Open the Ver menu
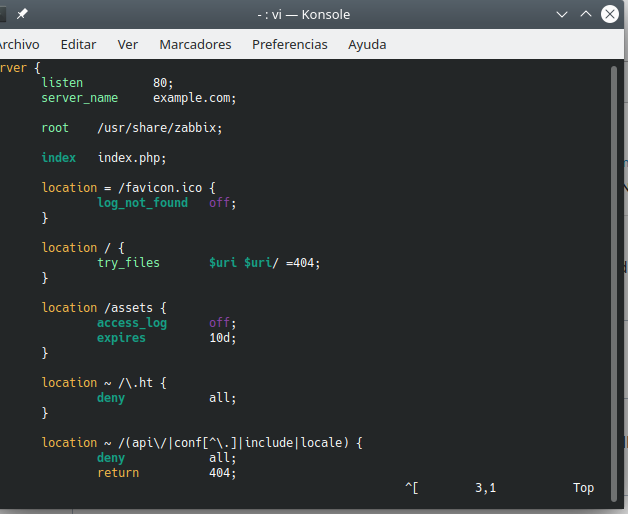 pos(128,44)
